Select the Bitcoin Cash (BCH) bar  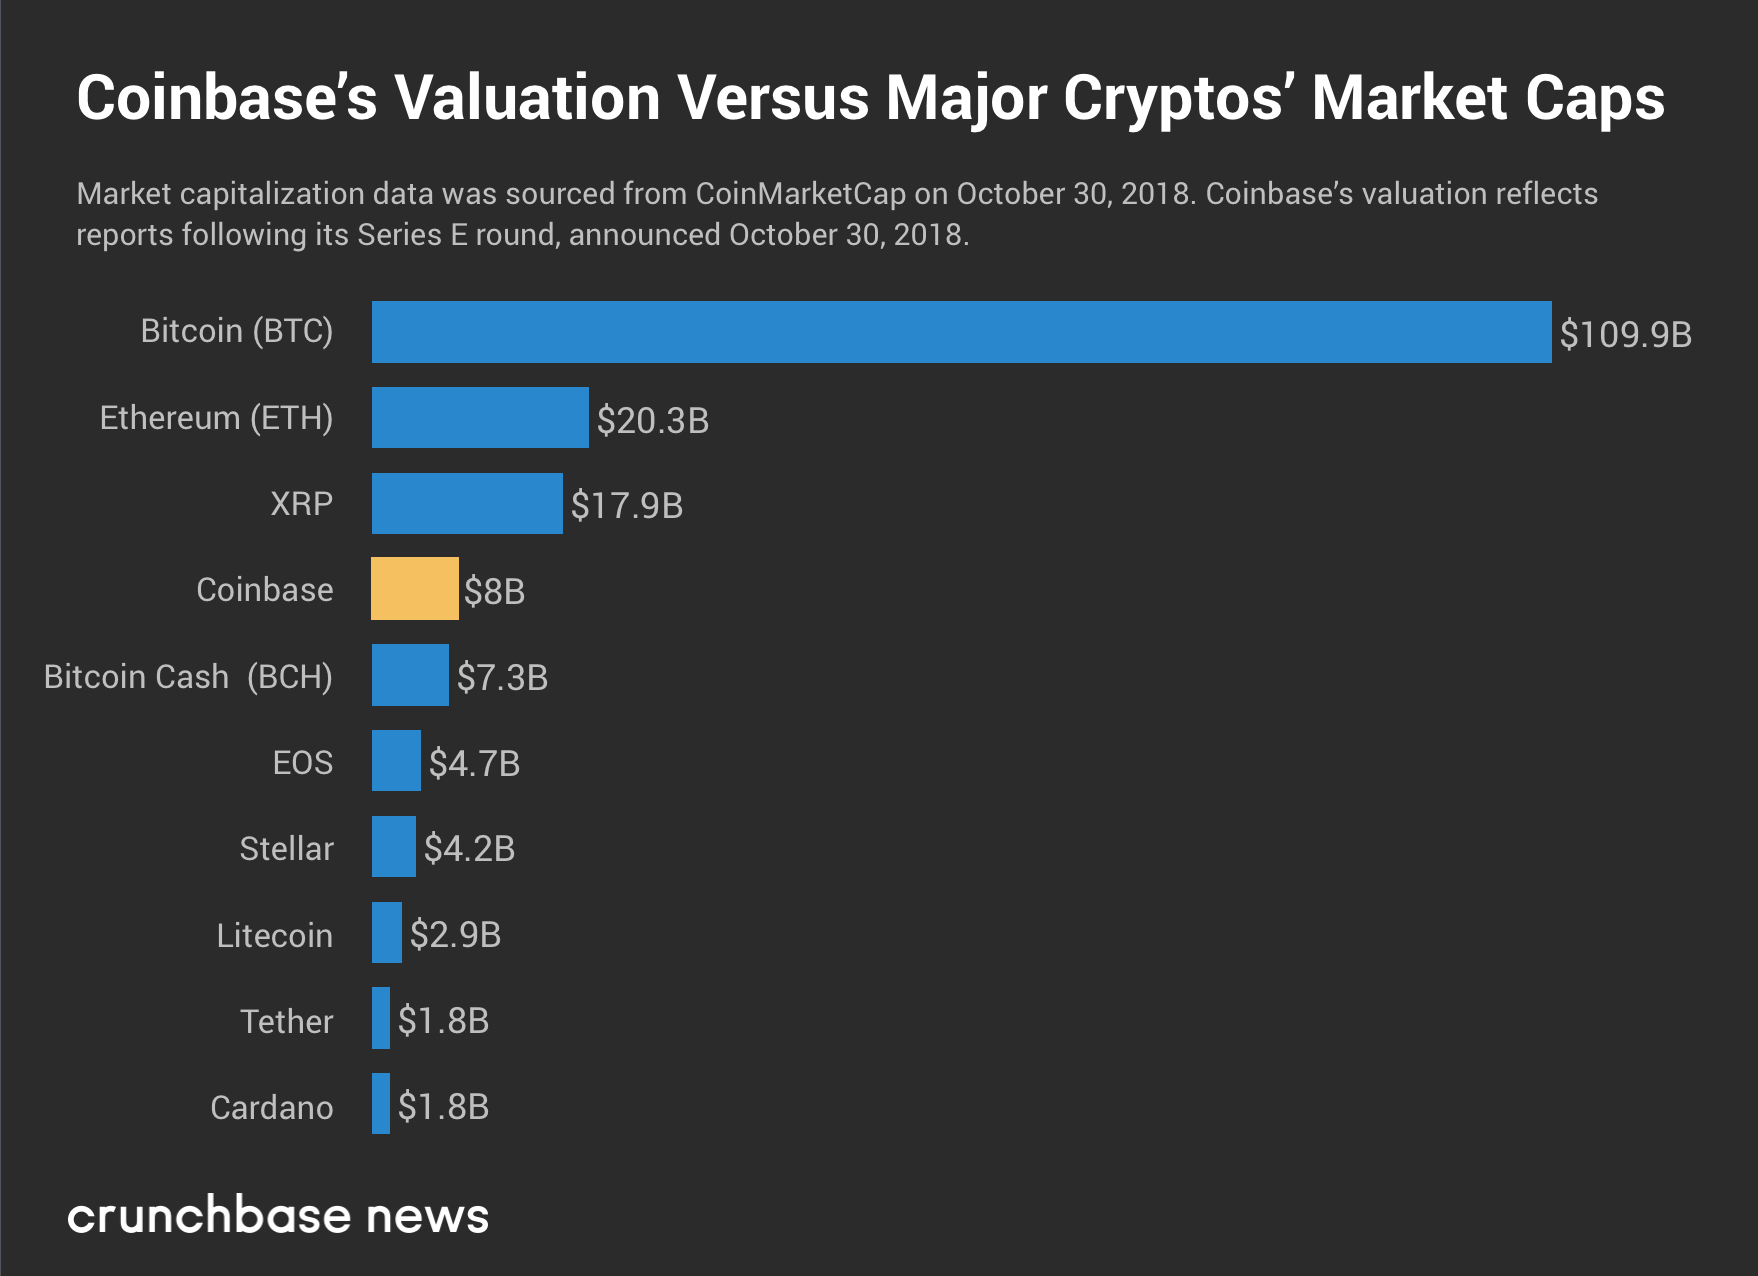410,676
